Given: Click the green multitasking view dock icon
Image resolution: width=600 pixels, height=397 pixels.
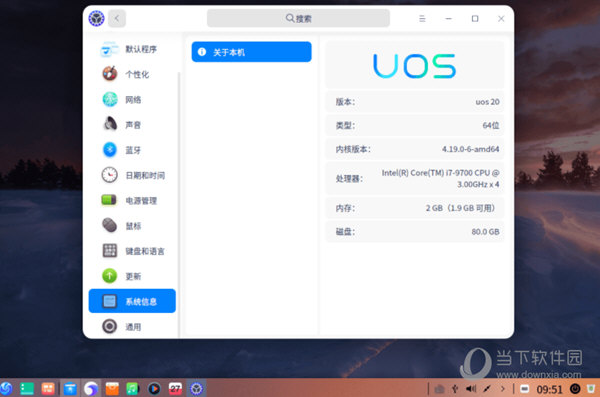Looking at the screenshot, I should [27, 389].
